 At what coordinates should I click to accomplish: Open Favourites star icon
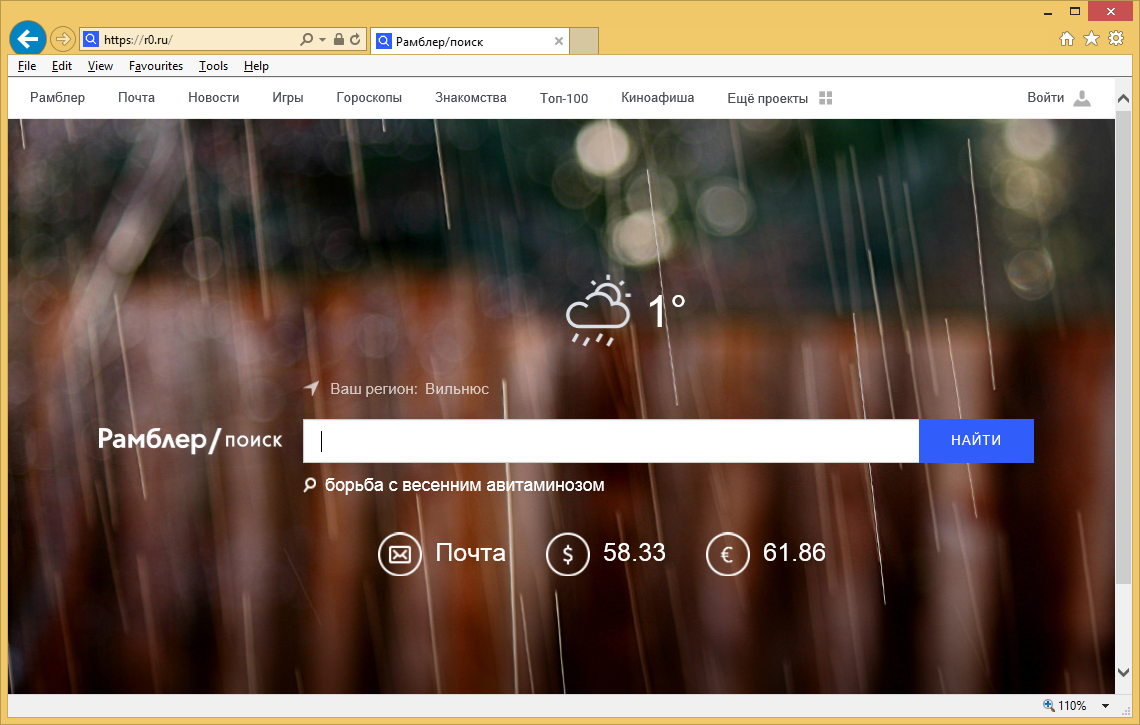[x=1091, y=39]
